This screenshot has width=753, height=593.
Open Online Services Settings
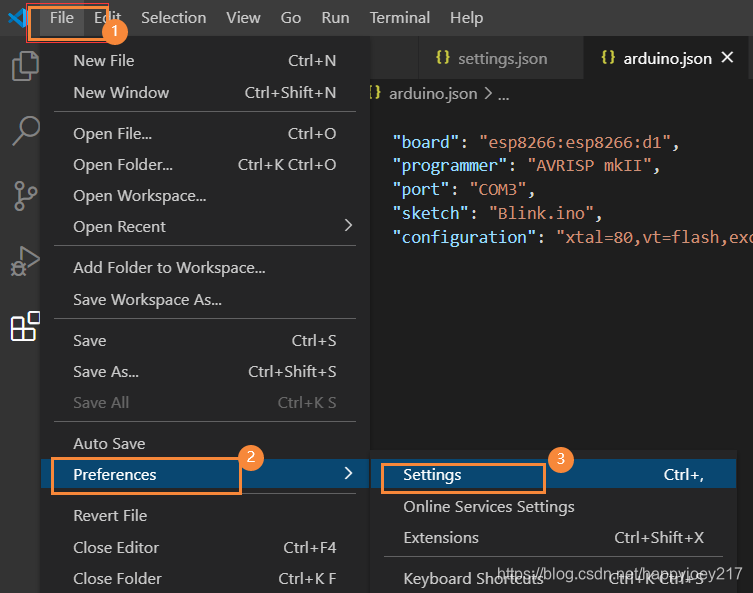click(x=553, y=507)
